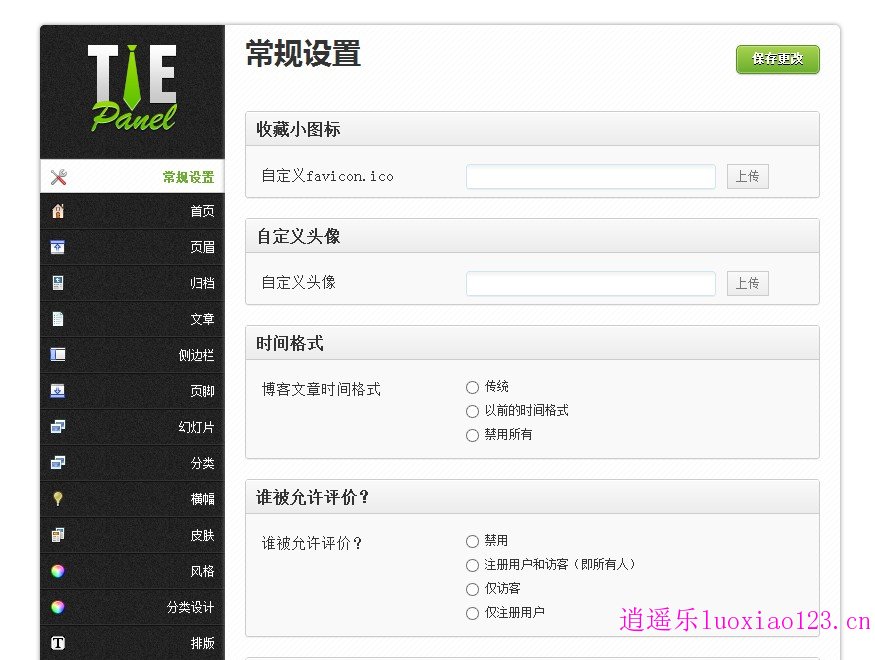The width and height of the screenshot is (875, 660).
Task: Open the 页脚 settings
Action: tap(132, 391)
